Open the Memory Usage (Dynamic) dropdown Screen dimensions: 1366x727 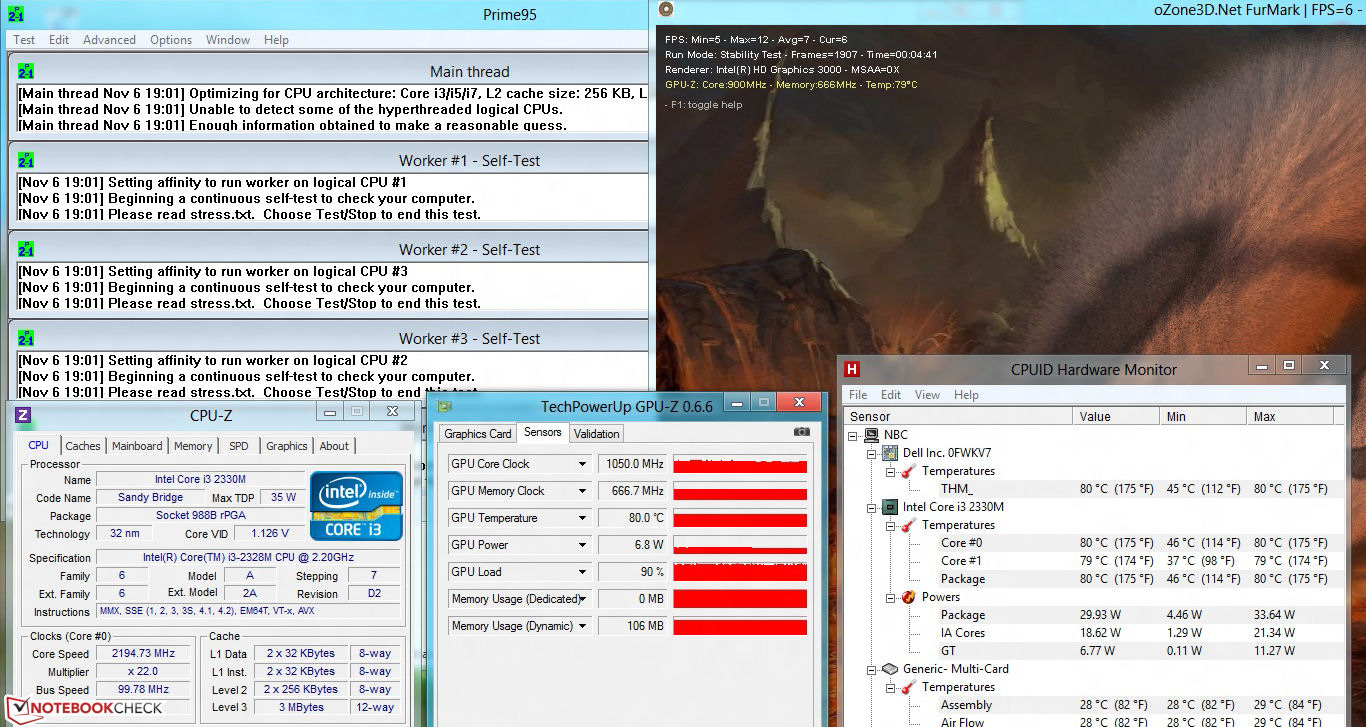coord(582,626)
